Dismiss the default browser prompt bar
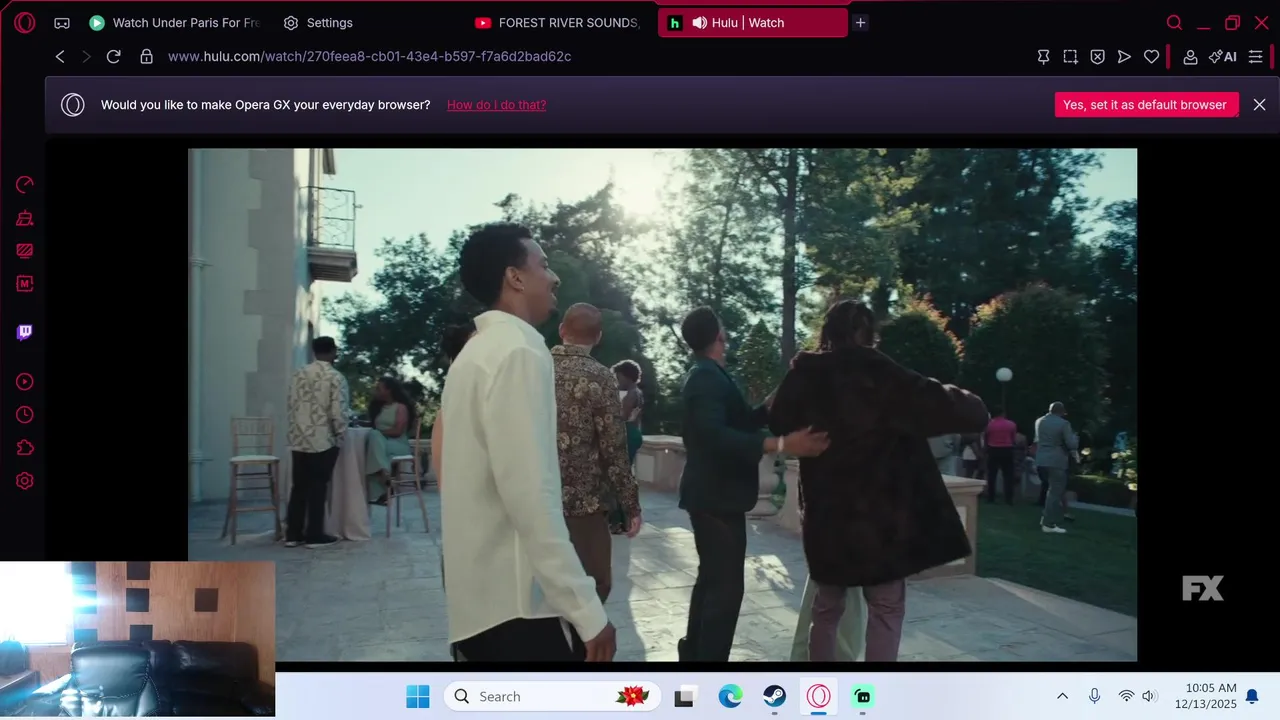 pyautogui.click(x=1259, y=105)
